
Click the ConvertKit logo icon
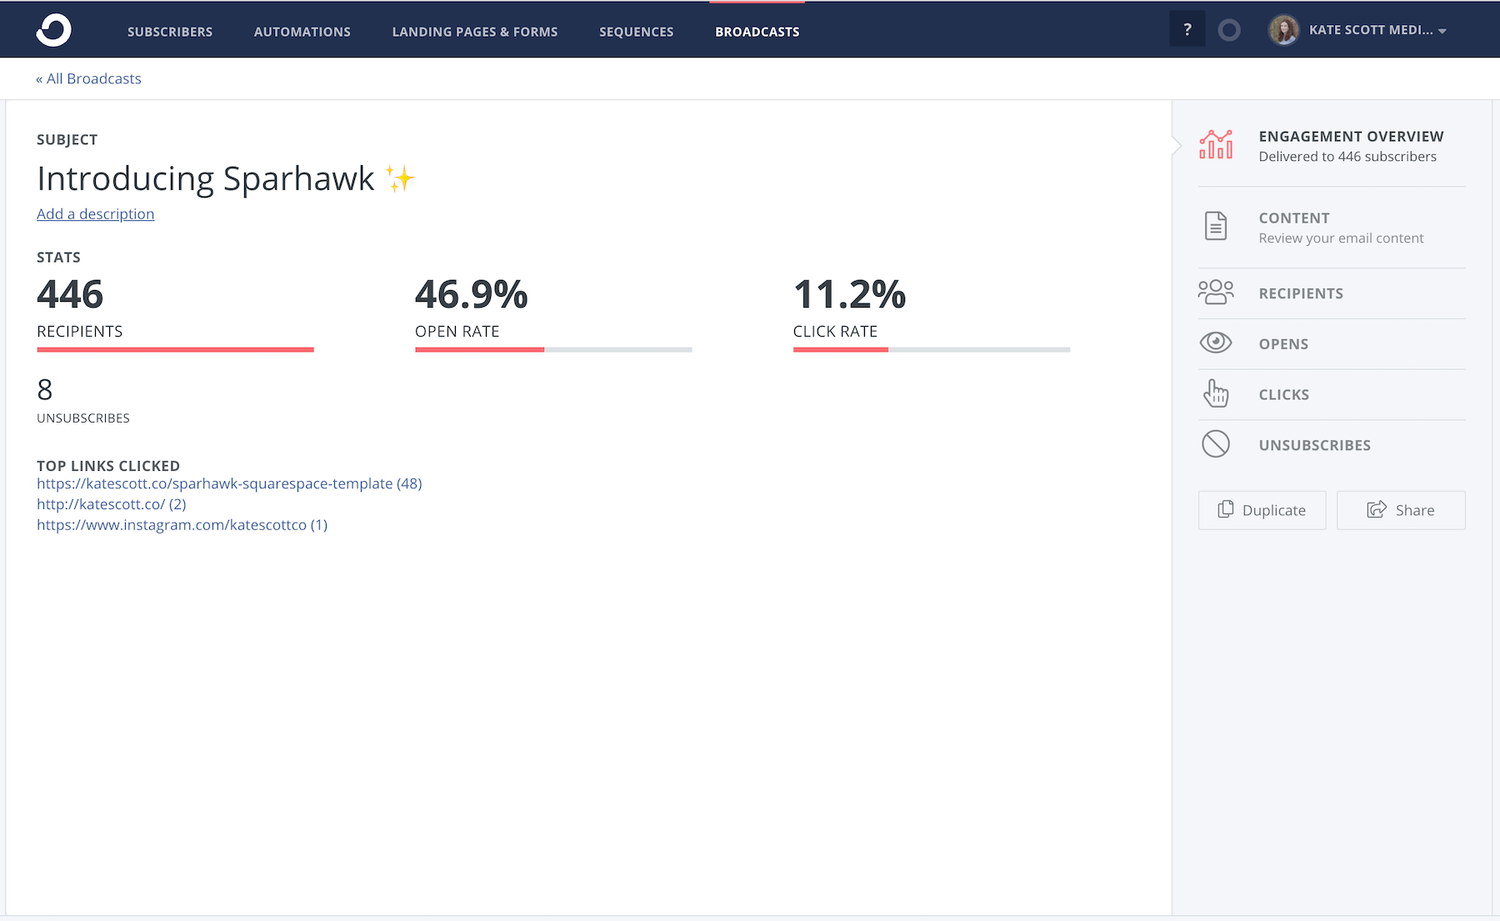(54, 30)
